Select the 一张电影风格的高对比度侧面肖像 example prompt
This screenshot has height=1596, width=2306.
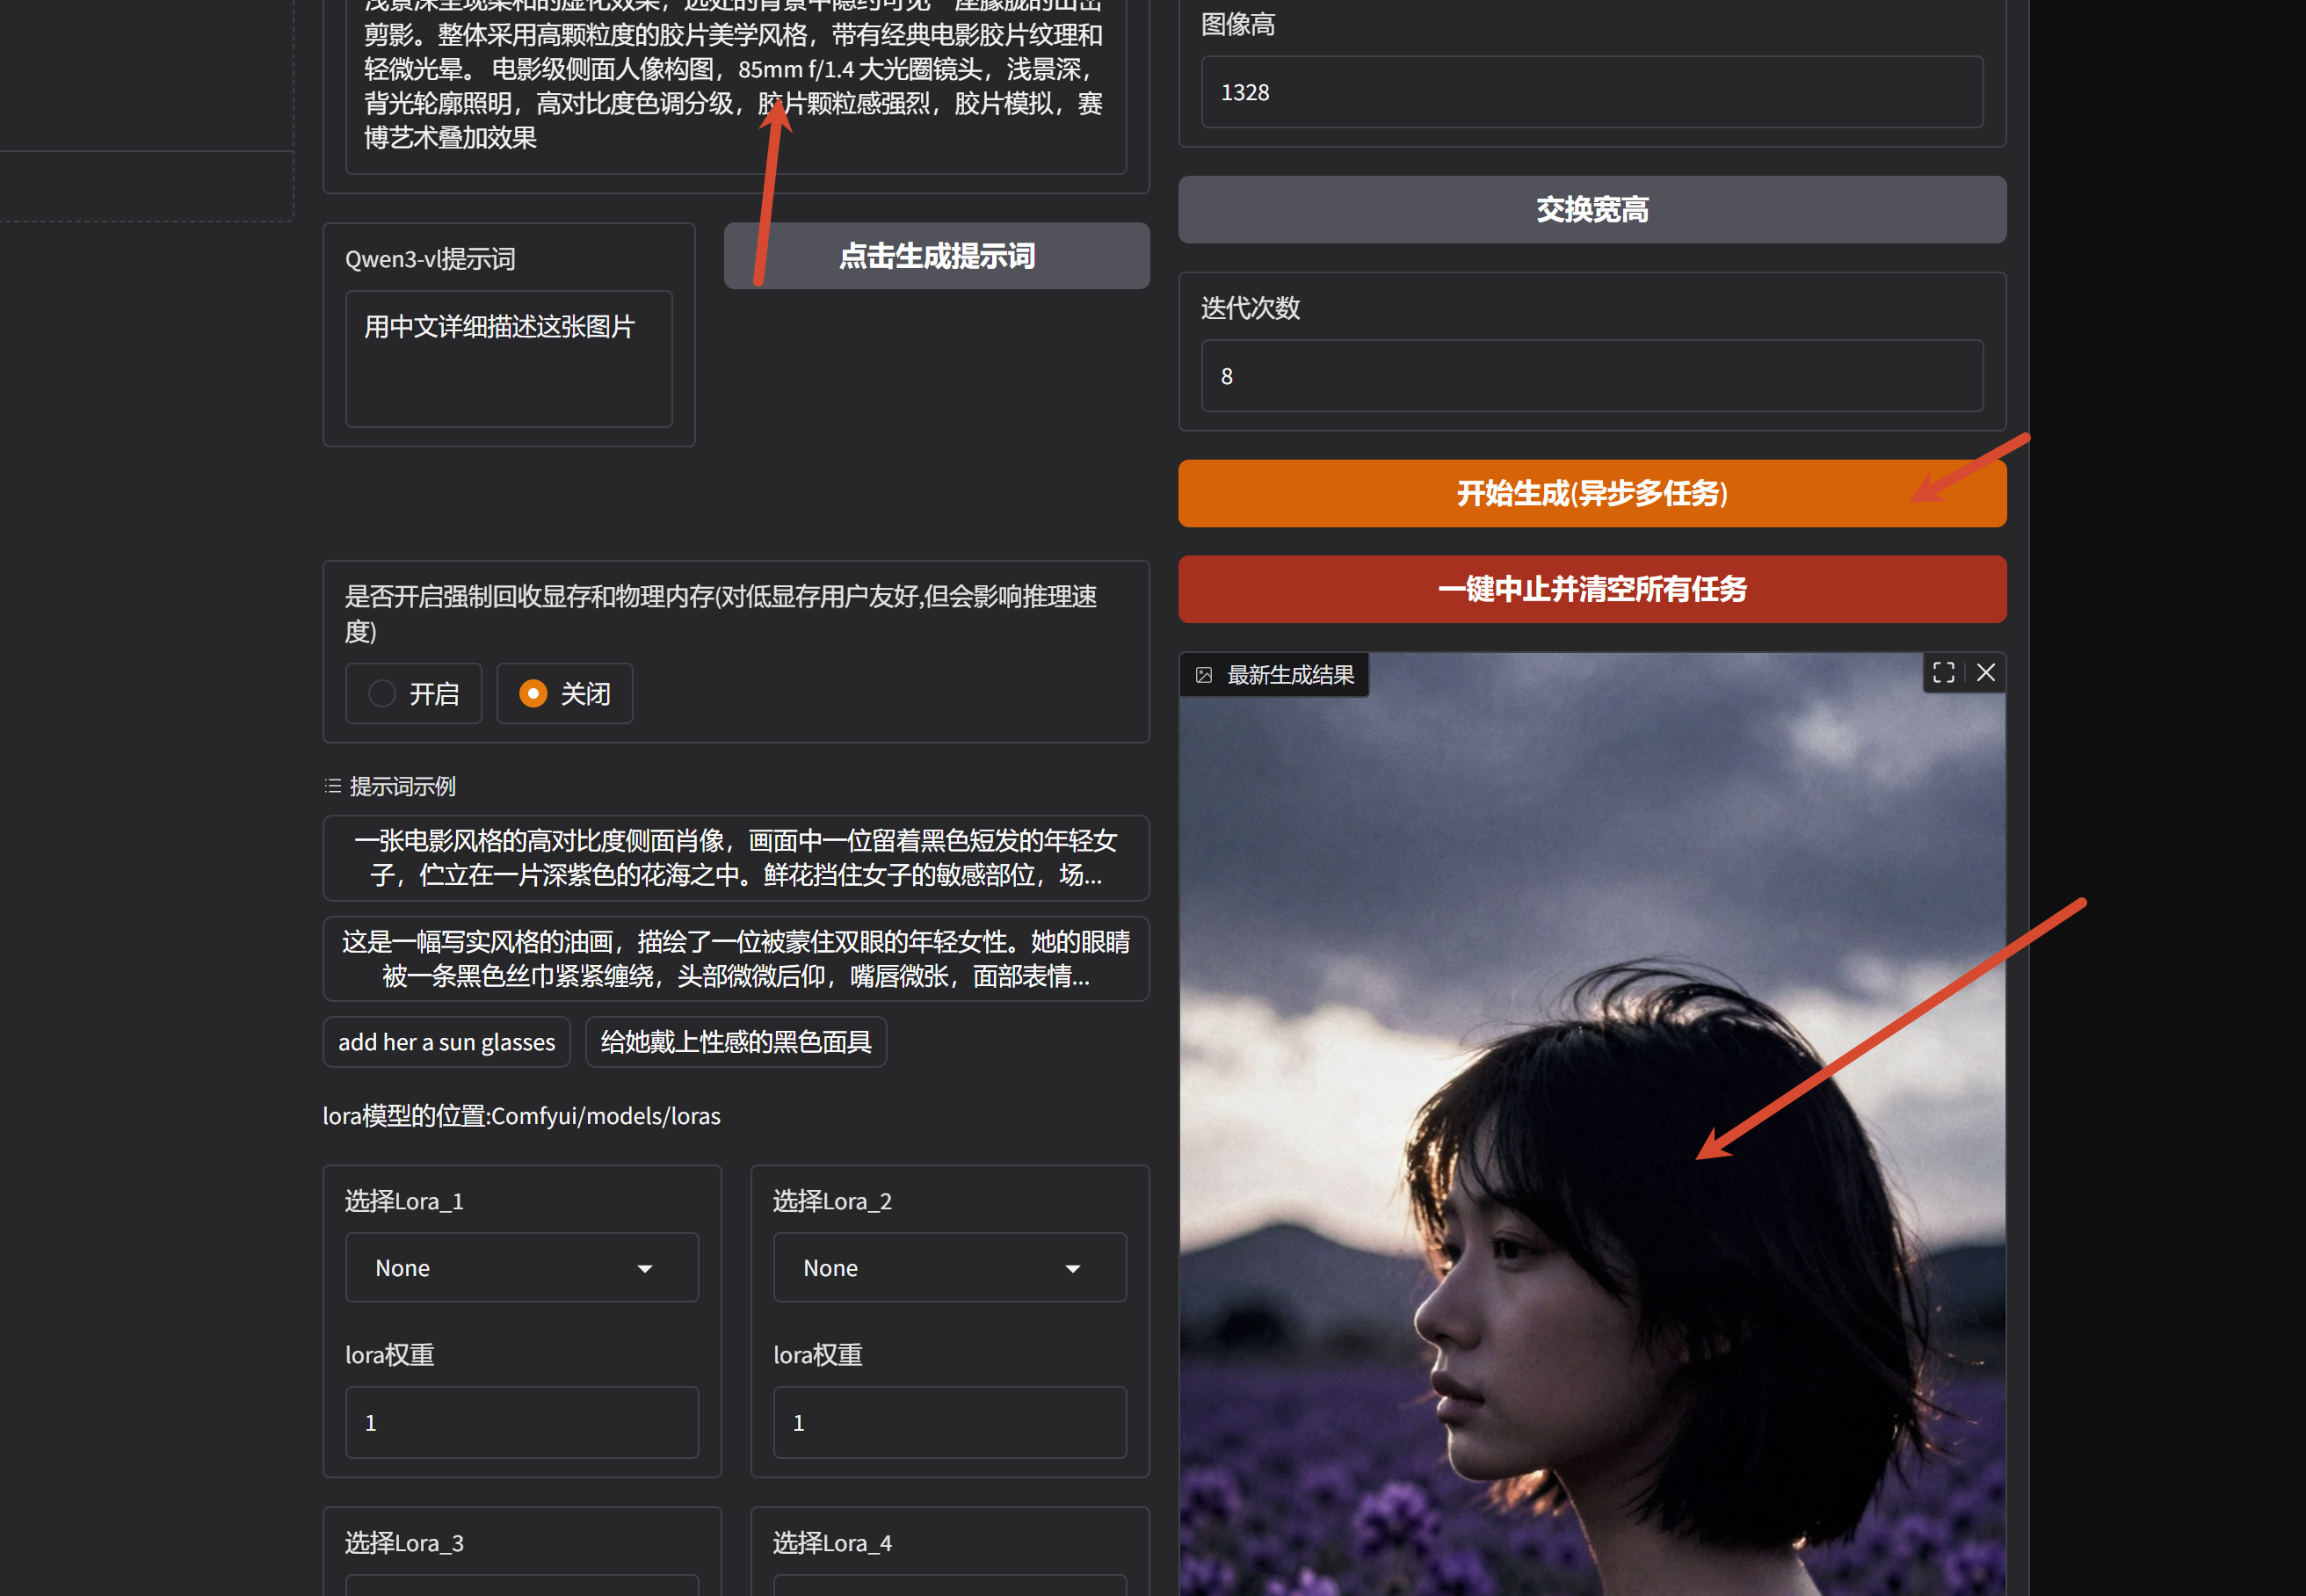736,858
